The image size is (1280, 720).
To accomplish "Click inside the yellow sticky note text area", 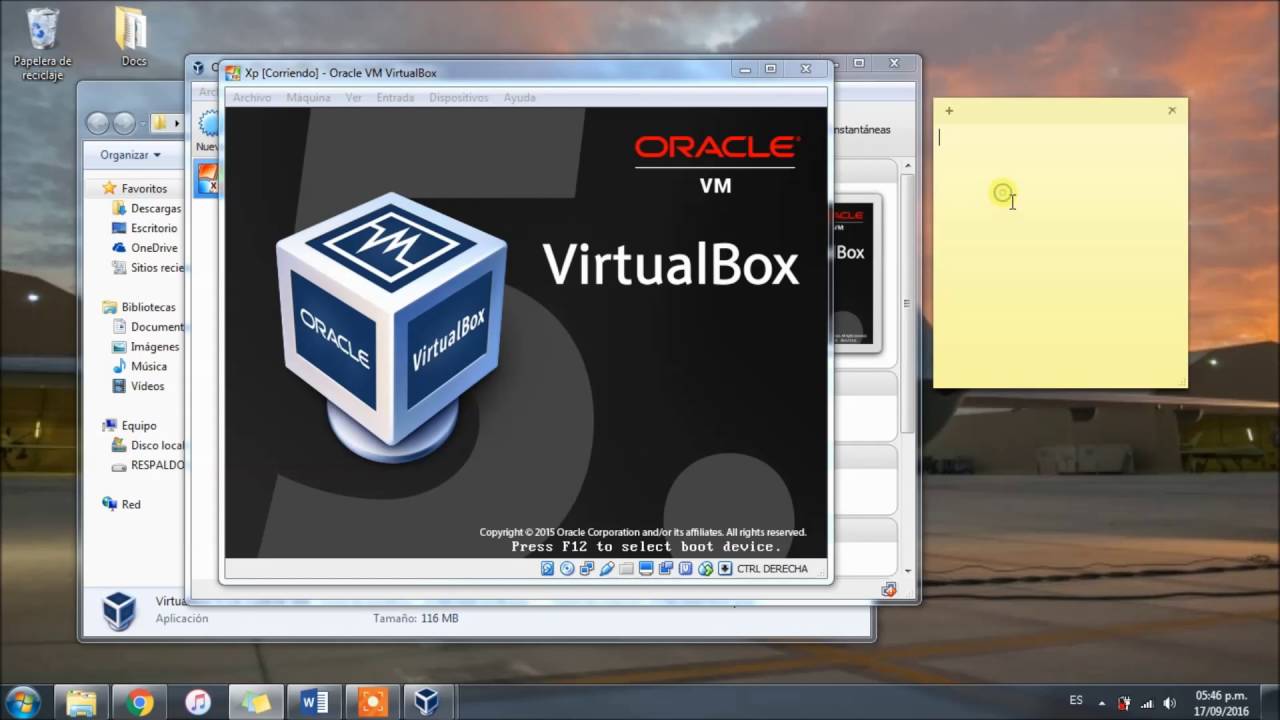I will coord(1060,255).
